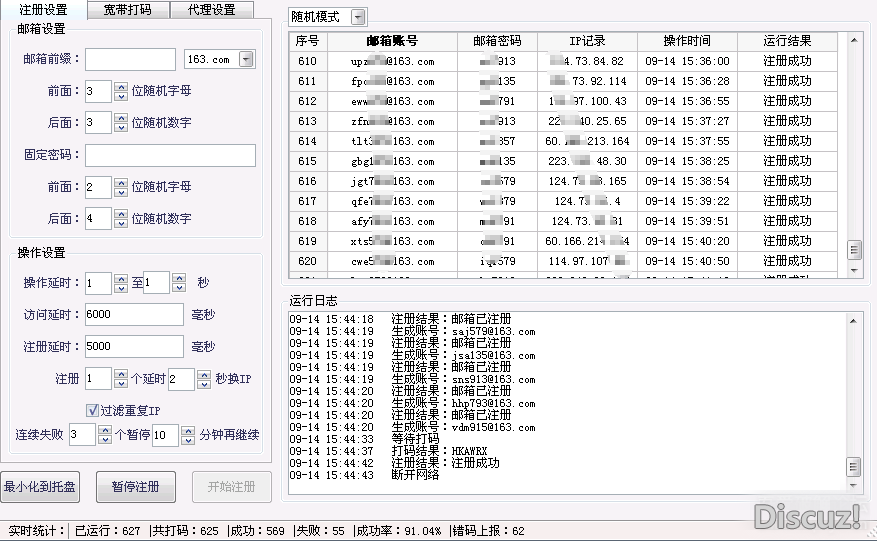Click the 运行日志 log scrollbar thumb
The height and width of the screenshot is (541, 877).
point(853,467)
